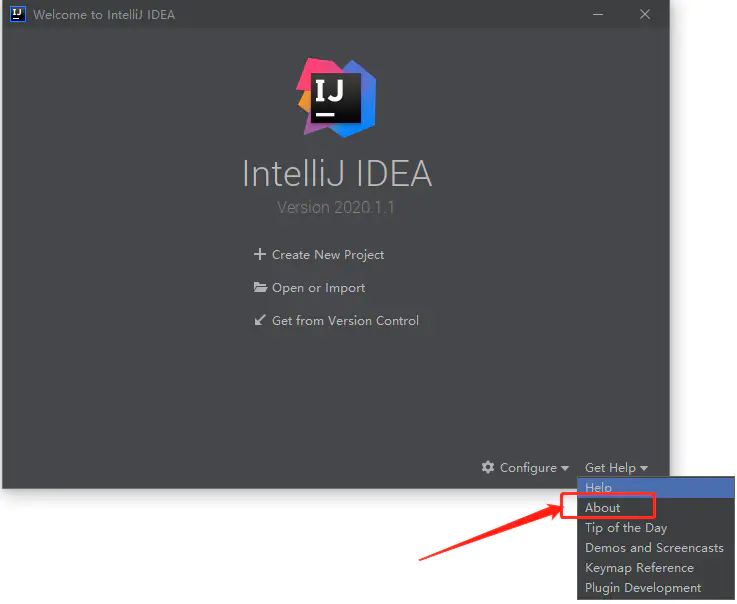Click the arrow icon beside Get from Version Control
Viewport: 737px width, 604px height.
coord(260,320)
